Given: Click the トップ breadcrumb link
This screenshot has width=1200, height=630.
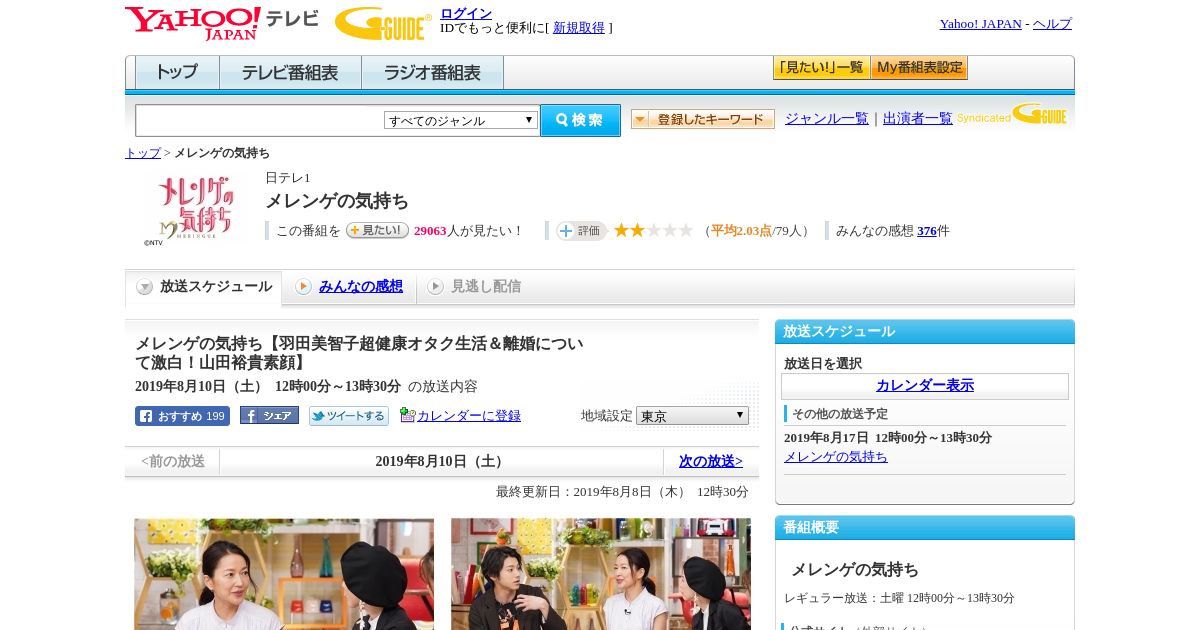Looking at the screenshot, I should pyautogui.click(x=143, y=153).
